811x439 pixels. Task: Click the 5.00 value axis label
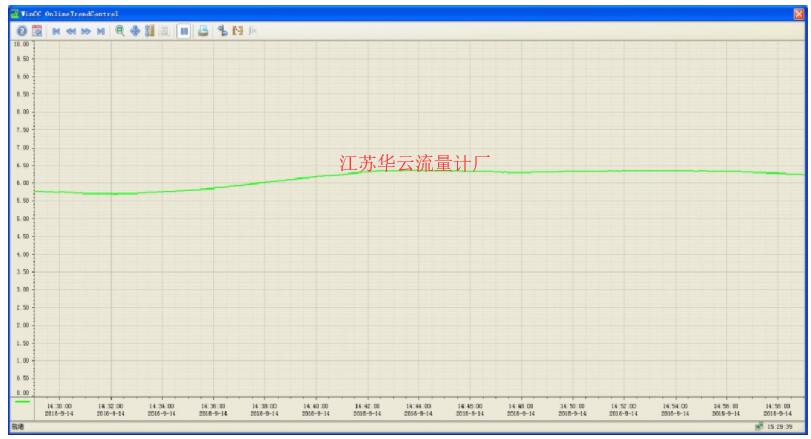pos(23,219)
